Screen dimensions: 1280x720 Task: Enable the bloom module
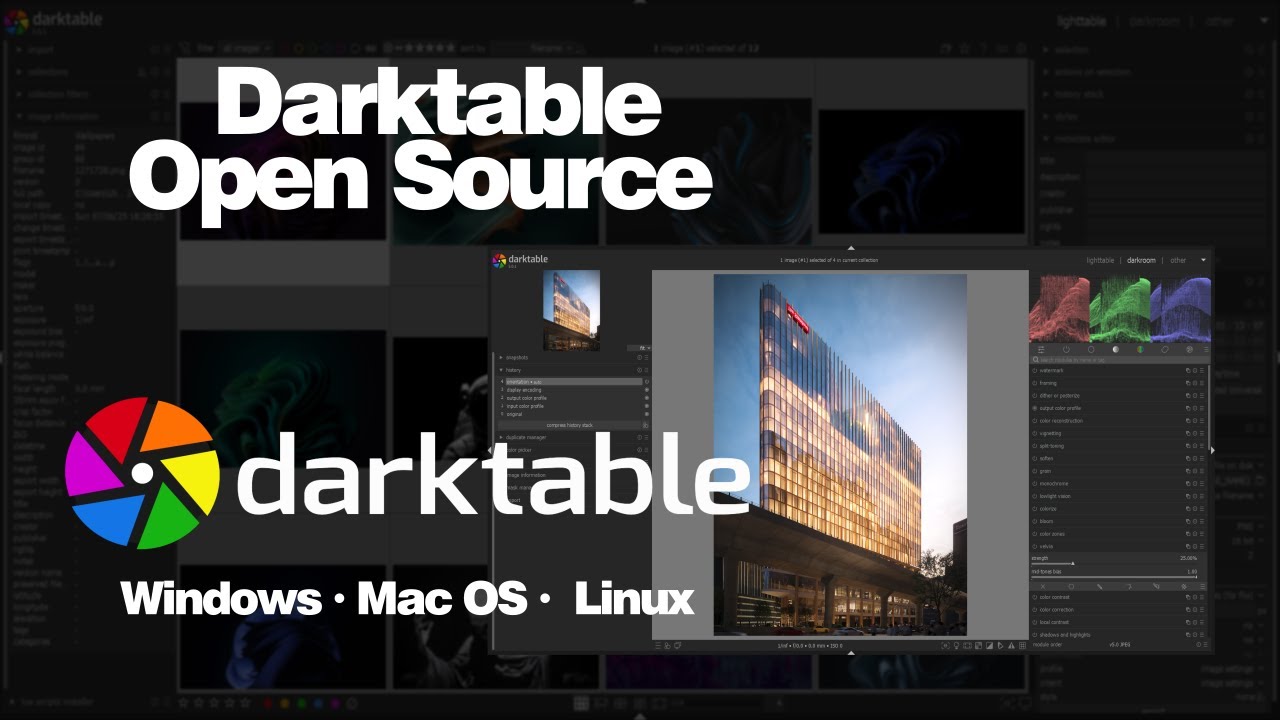click(1035, 521)
